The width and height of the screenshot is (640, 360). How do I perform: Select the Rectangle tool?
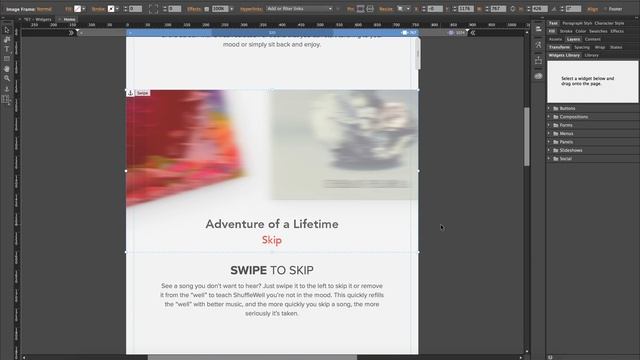tap(7, 59)
